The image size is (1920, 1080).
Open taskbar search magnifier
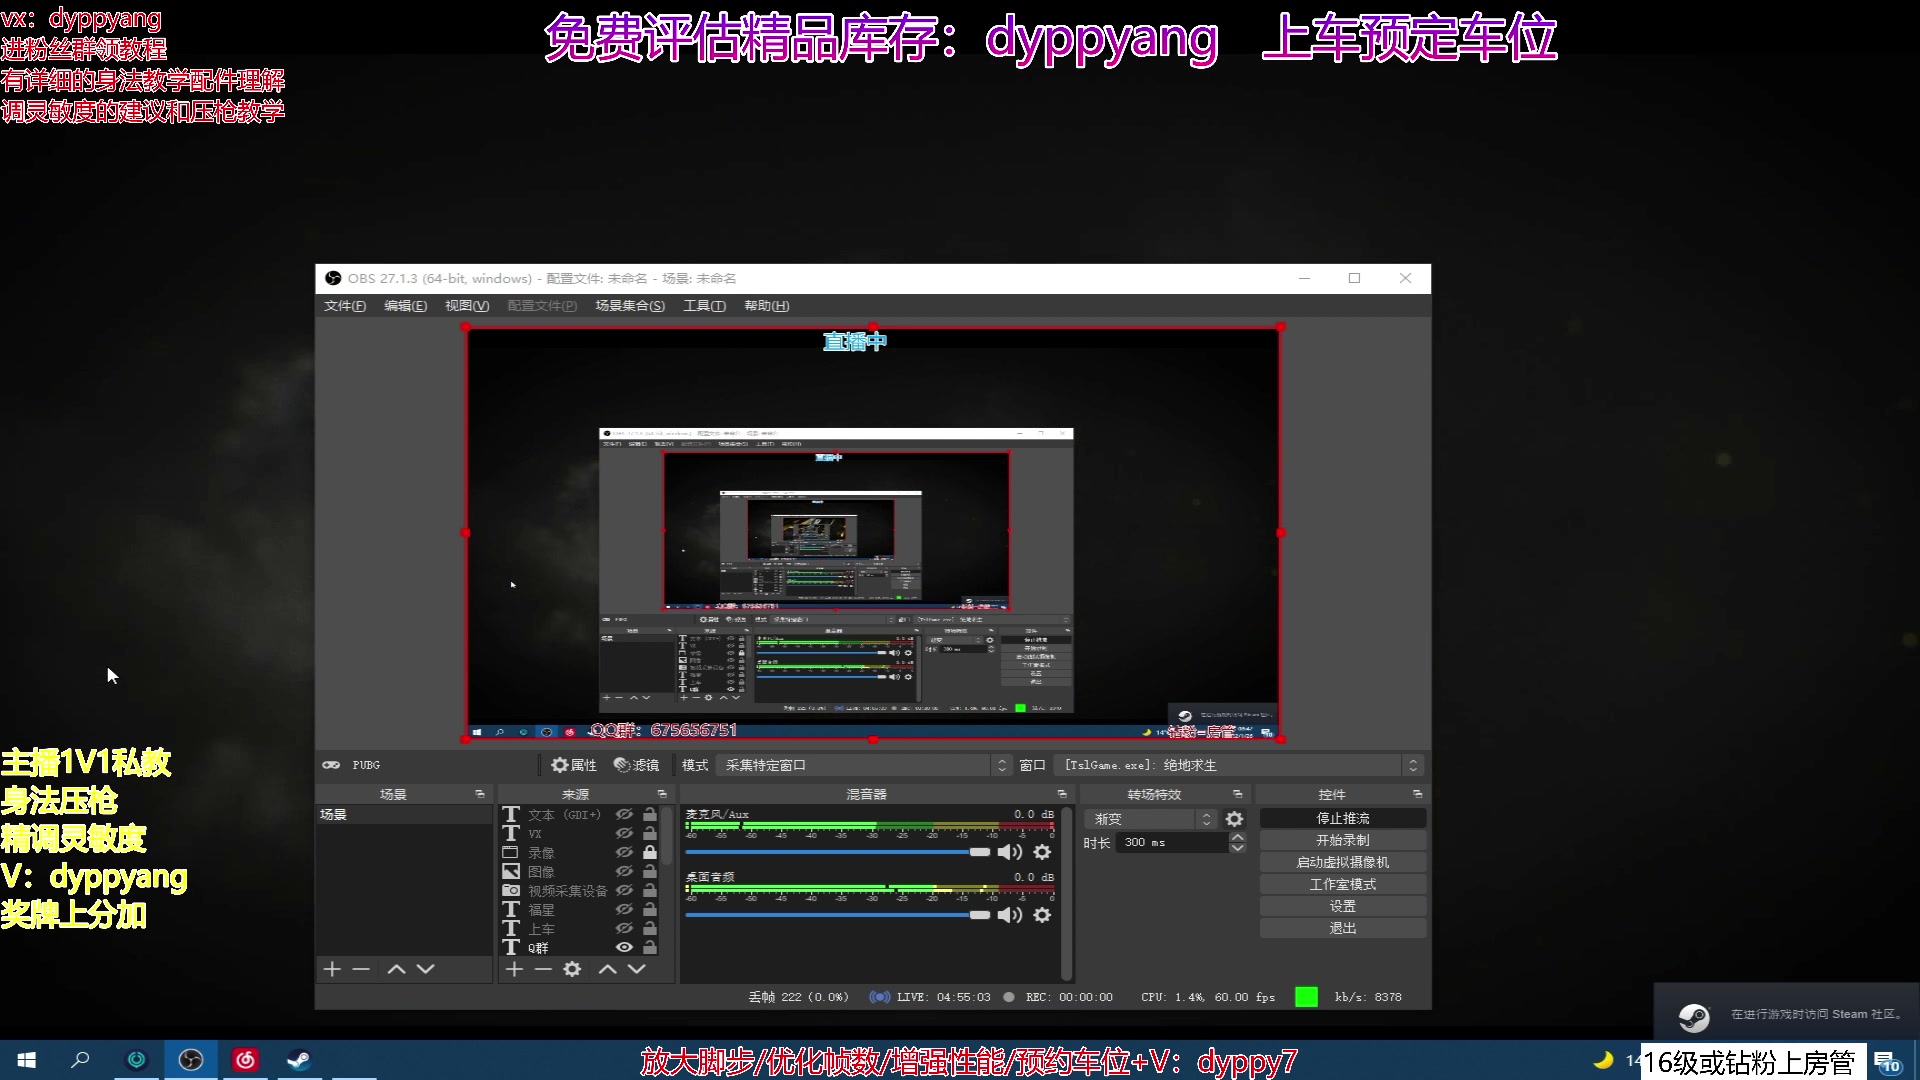point(81,1060)
